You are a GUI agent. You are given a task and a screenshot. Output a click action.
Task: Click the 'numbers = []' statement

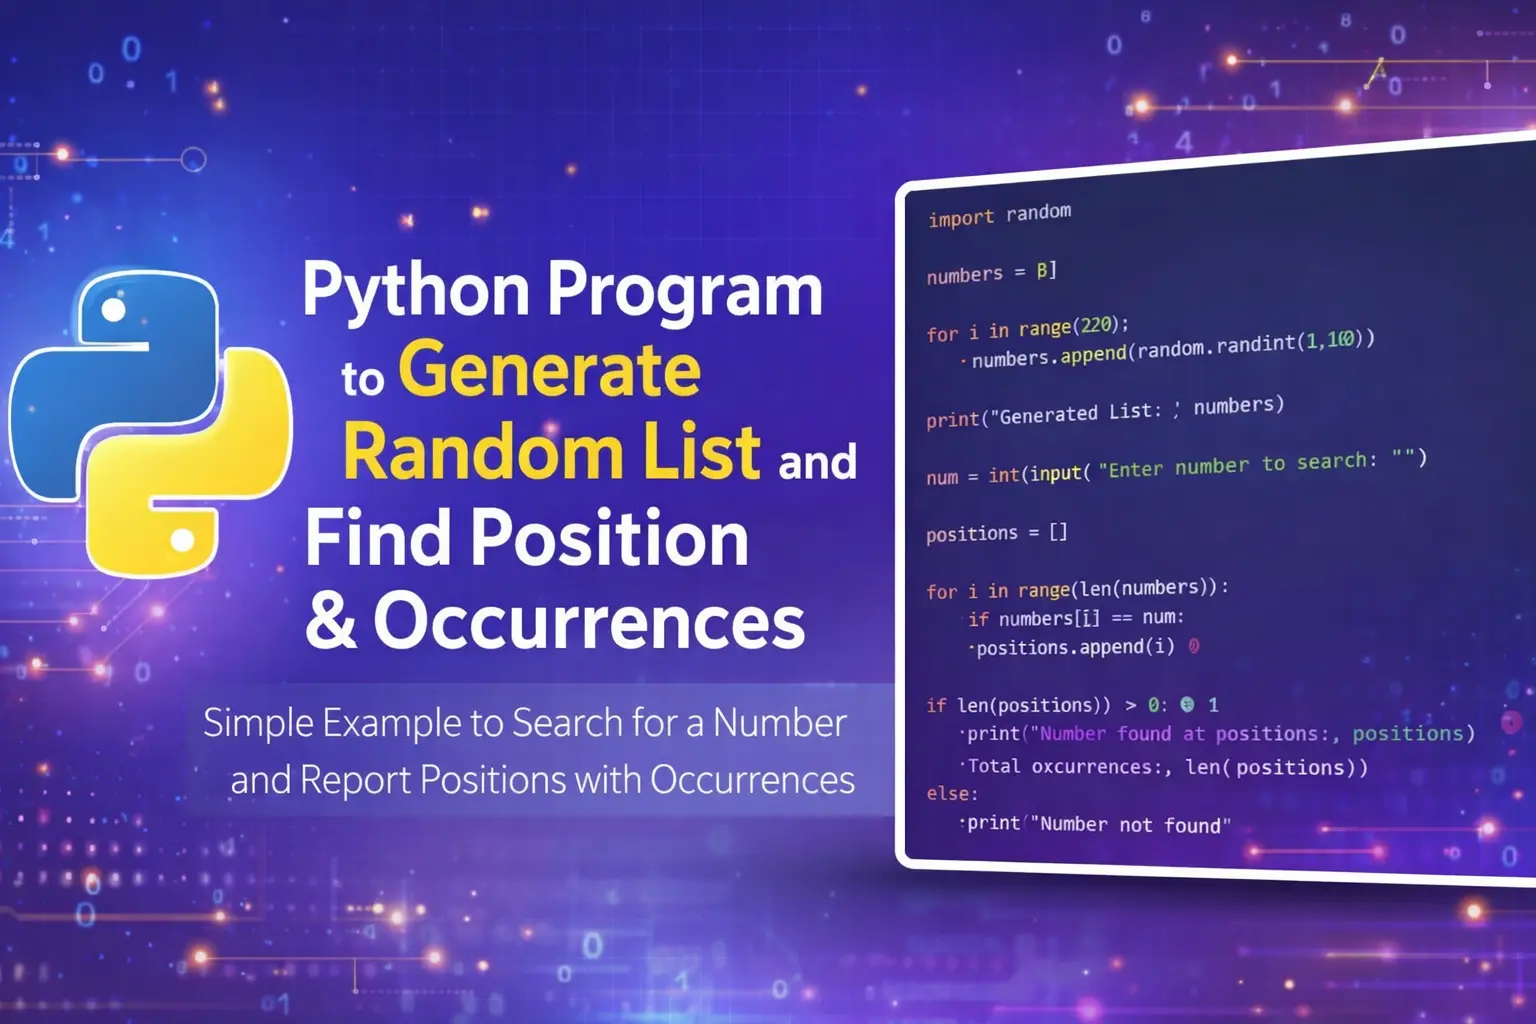pos(993,271)
